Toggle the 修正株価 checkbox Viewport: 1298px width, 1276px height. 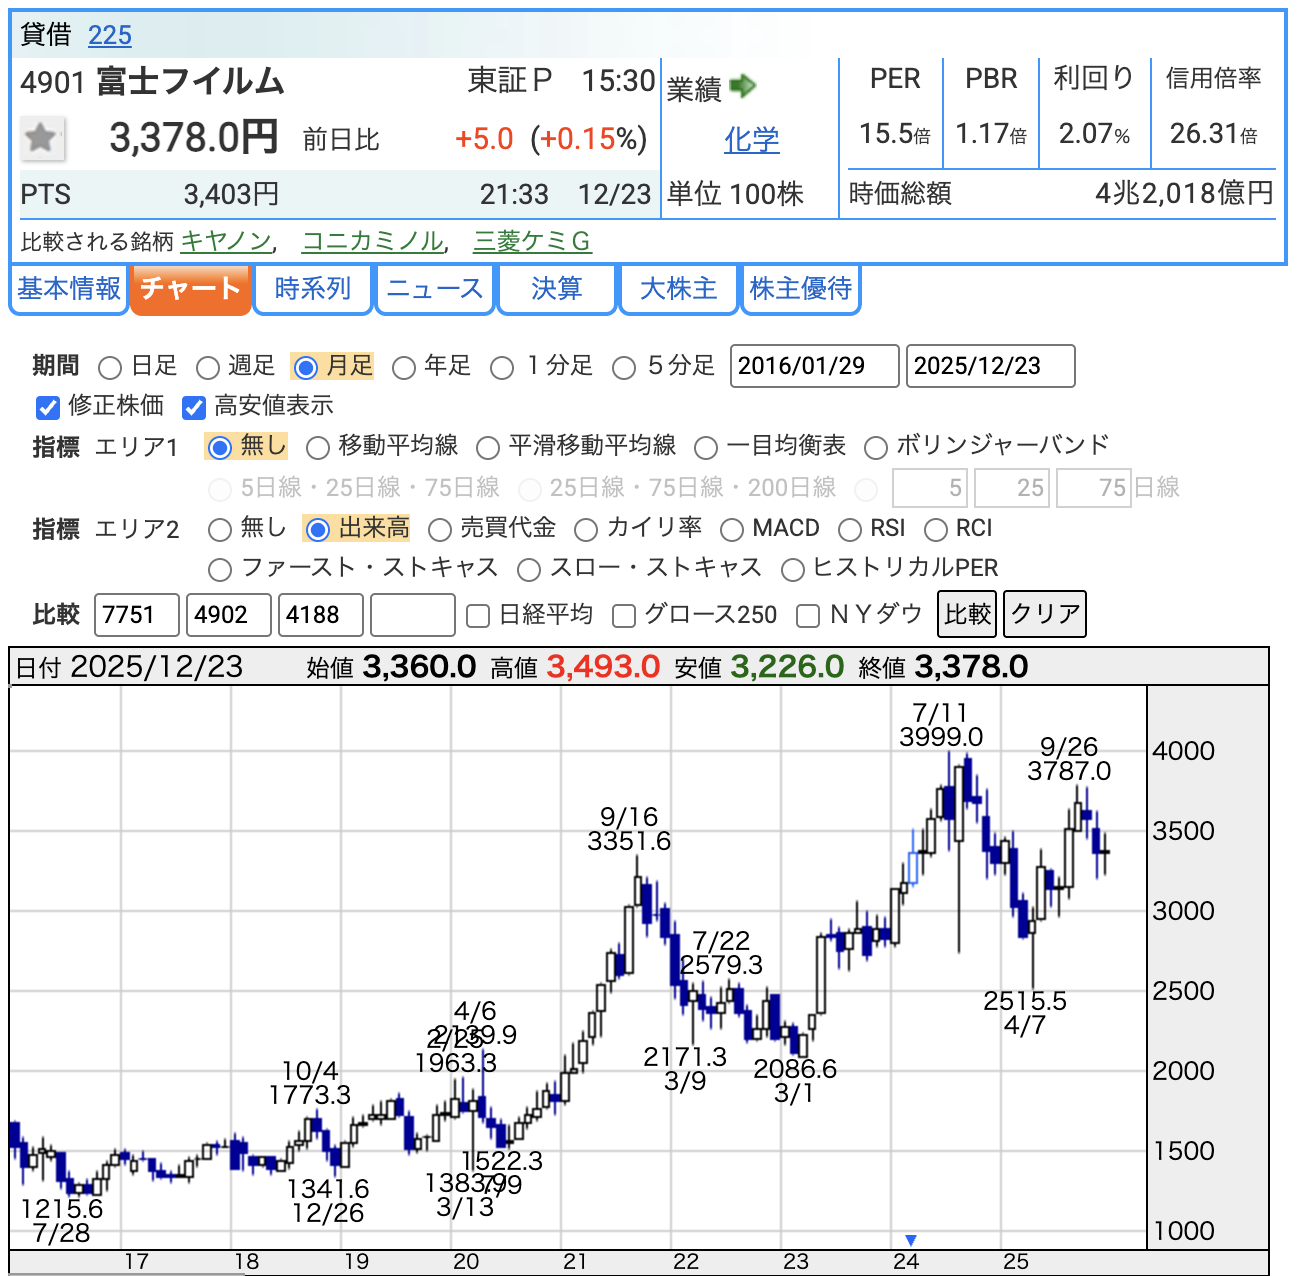coord(48,407)
